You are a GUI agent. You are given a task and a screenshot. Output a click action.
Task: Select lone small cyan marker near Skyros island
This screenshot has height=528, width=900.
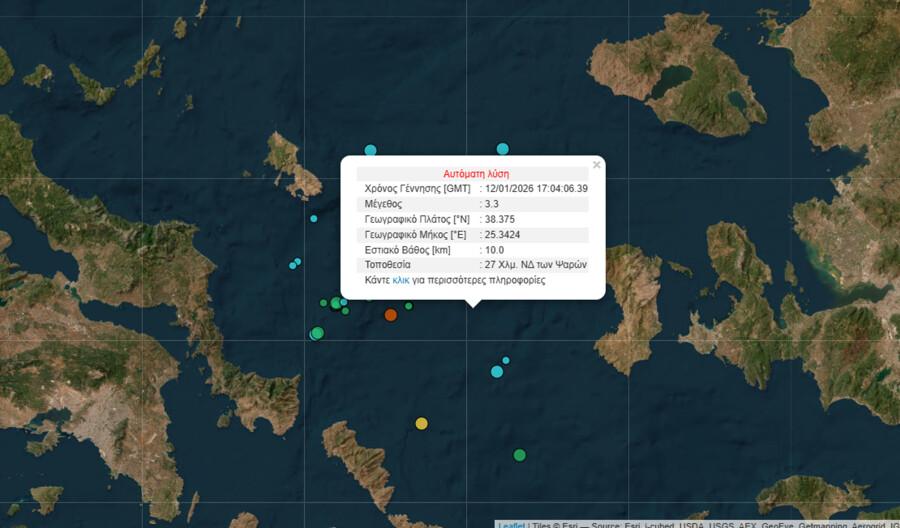pyautogui.click(x=314, y=218)
